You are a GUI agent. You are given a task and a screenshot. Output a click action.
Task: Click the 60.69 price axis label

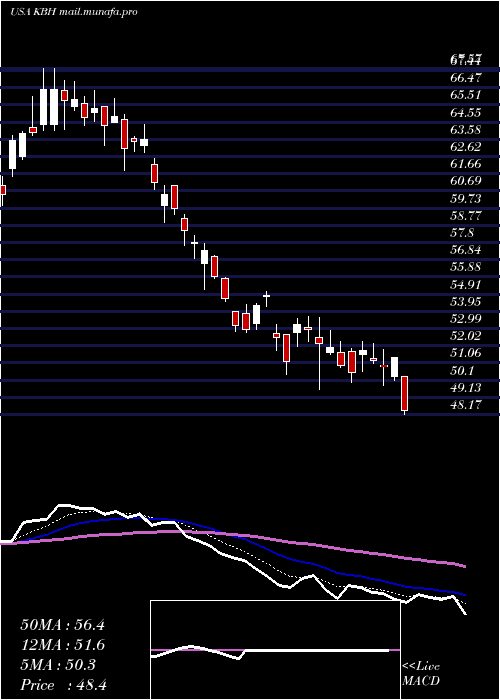point(465,181)
